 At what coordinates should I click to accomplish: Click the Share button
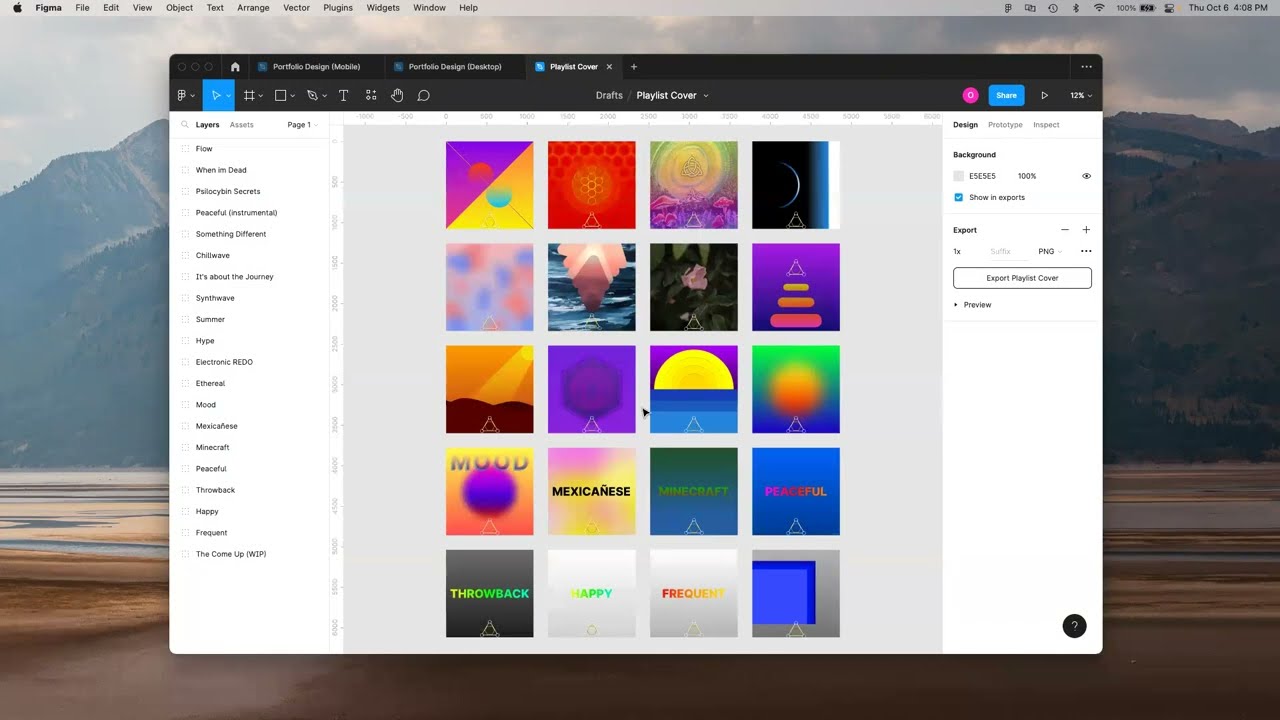(x=1006, y=95)
